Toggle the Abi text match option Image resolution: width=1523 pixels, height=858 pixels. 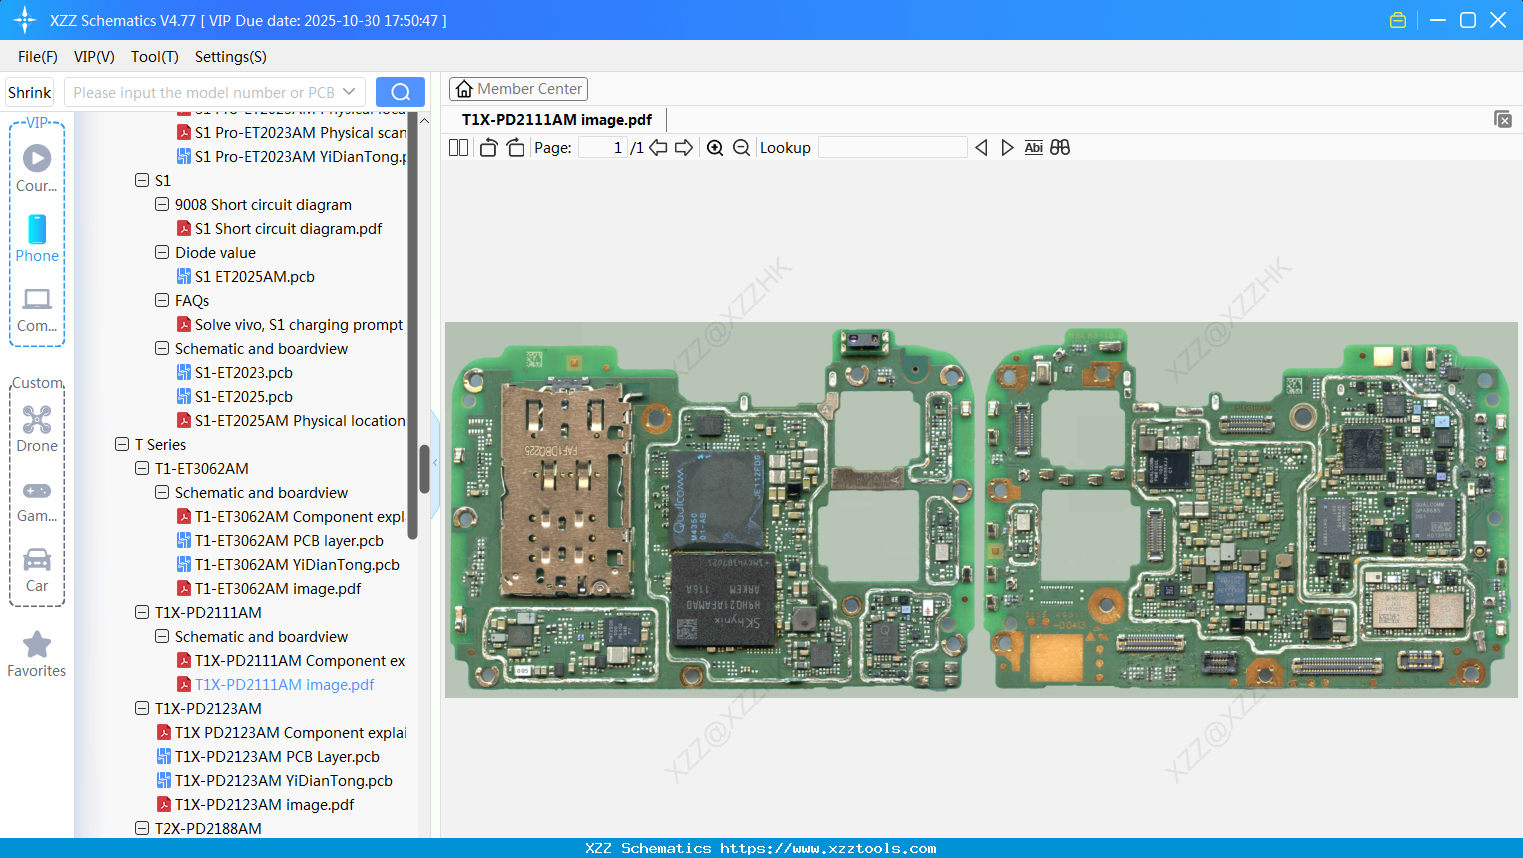pyautogui.click(x=1033, y=148)
